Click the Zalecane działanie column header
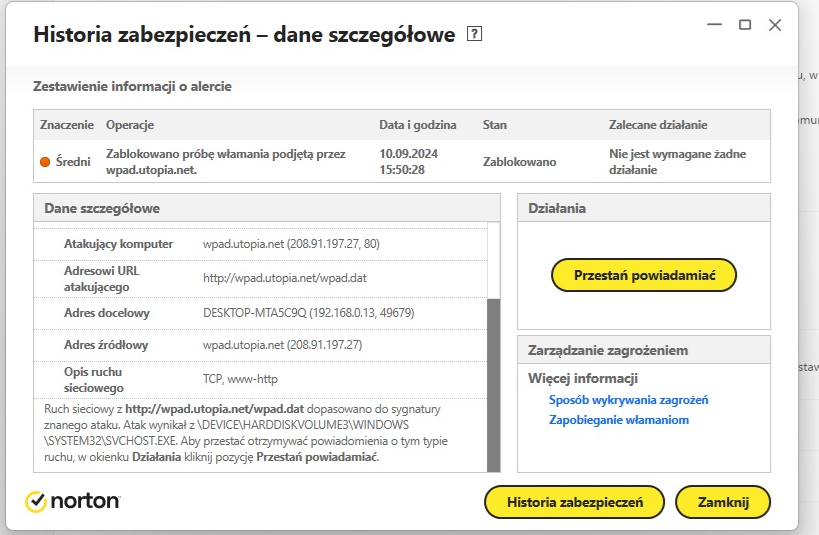This screenshot has height=535, width=819. pos(658,125)
